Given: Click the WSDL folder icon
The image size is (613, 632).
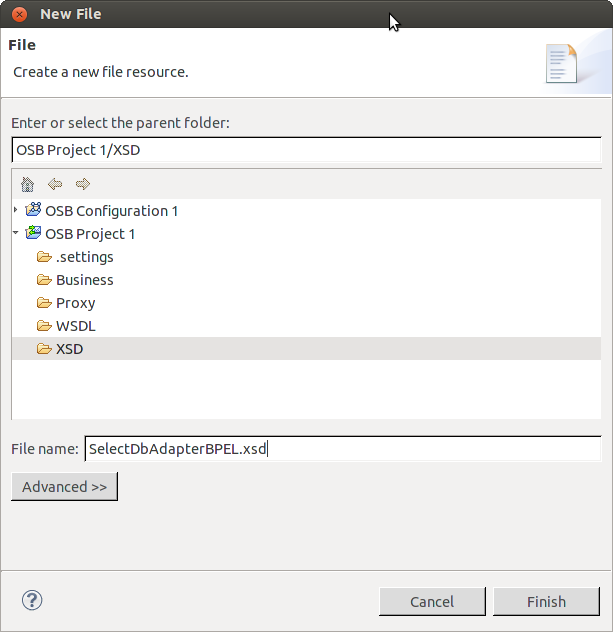Looking at the screenshot, I should pos(44,326).
